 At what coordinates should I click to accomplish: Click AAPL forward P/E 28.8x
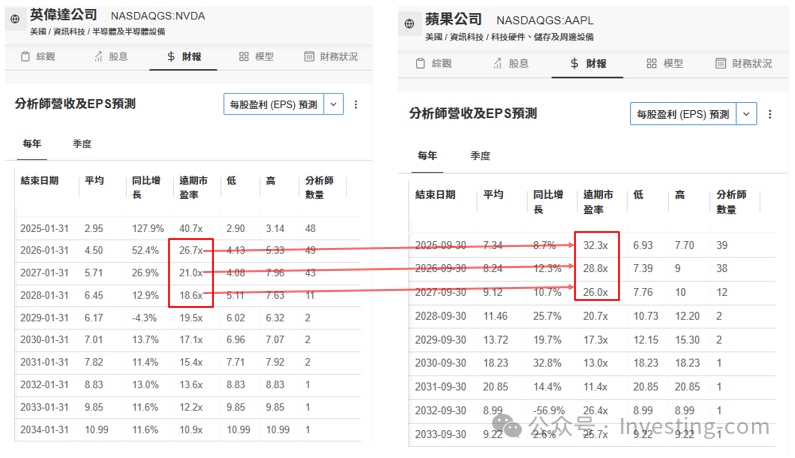(595, 268)
